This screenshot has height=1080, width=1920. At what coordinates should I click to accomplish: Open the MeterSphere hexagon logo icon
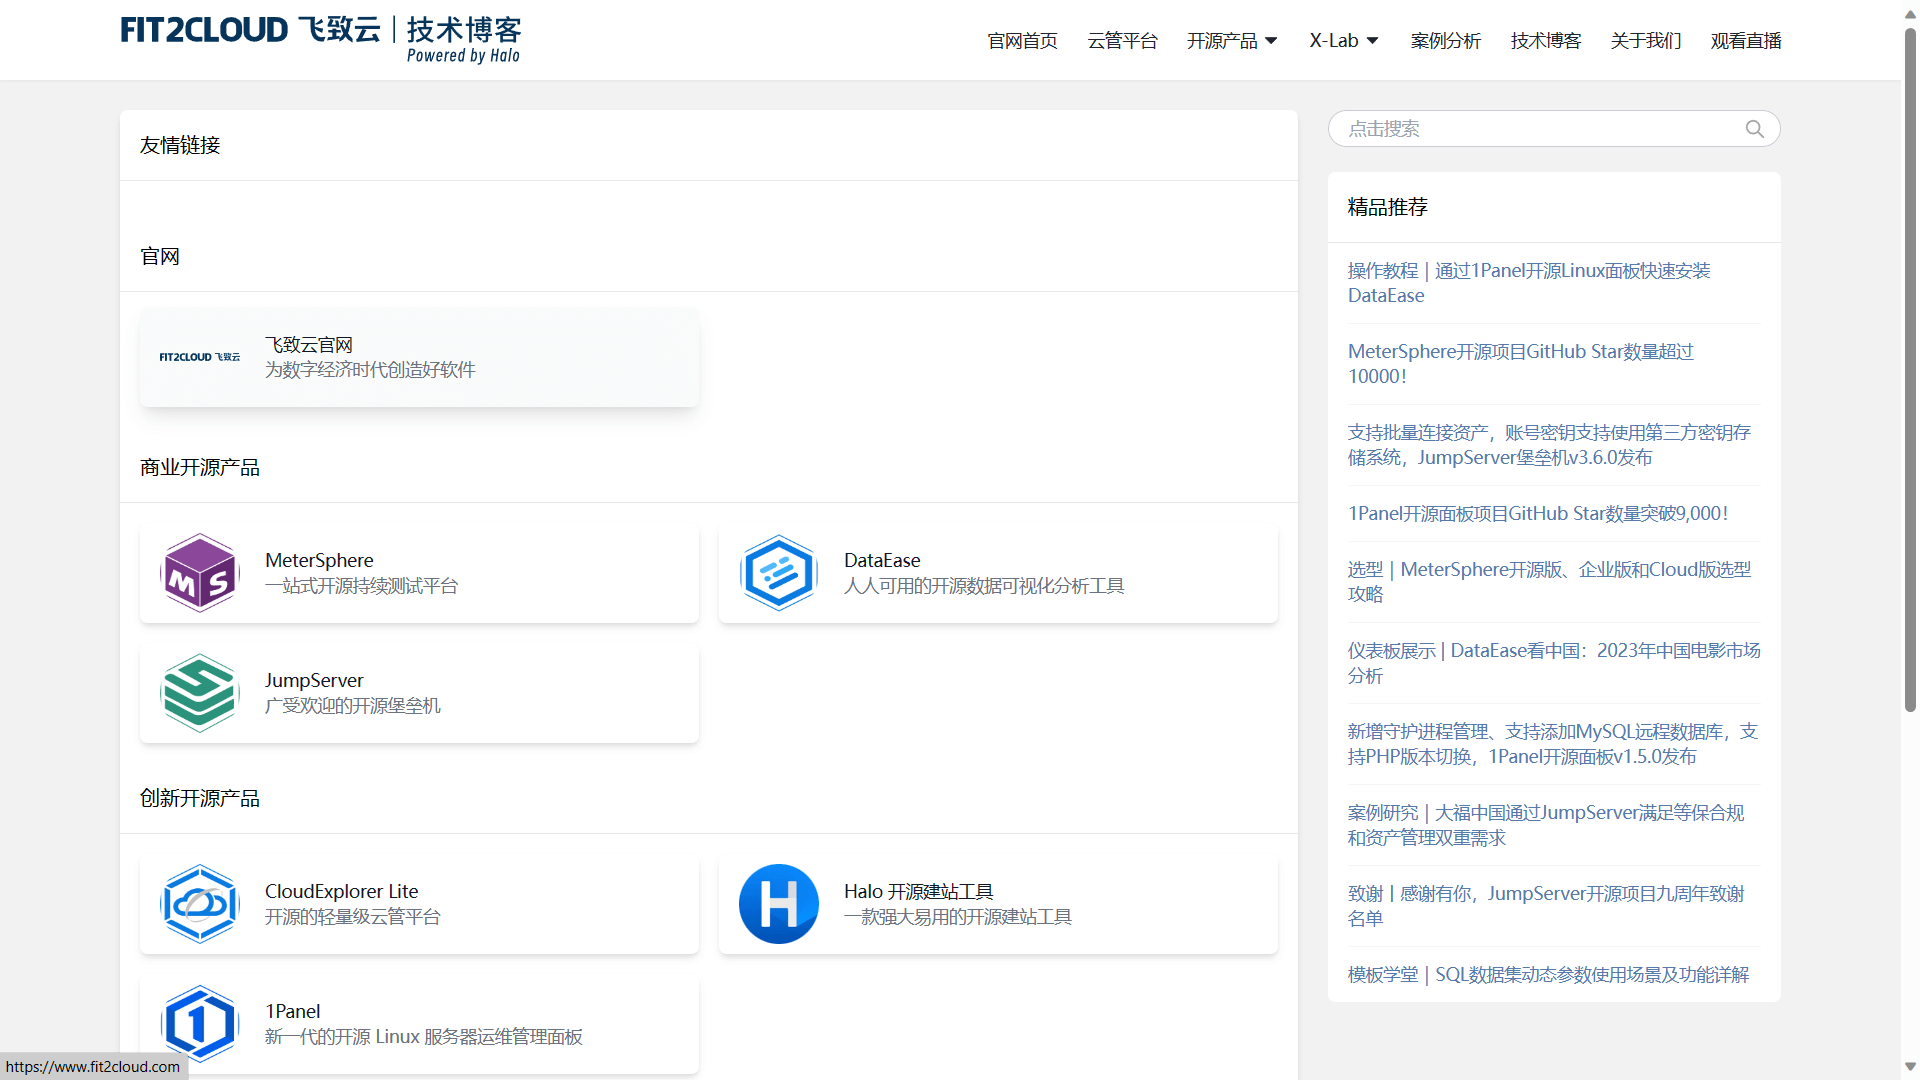tap(200, 573)
